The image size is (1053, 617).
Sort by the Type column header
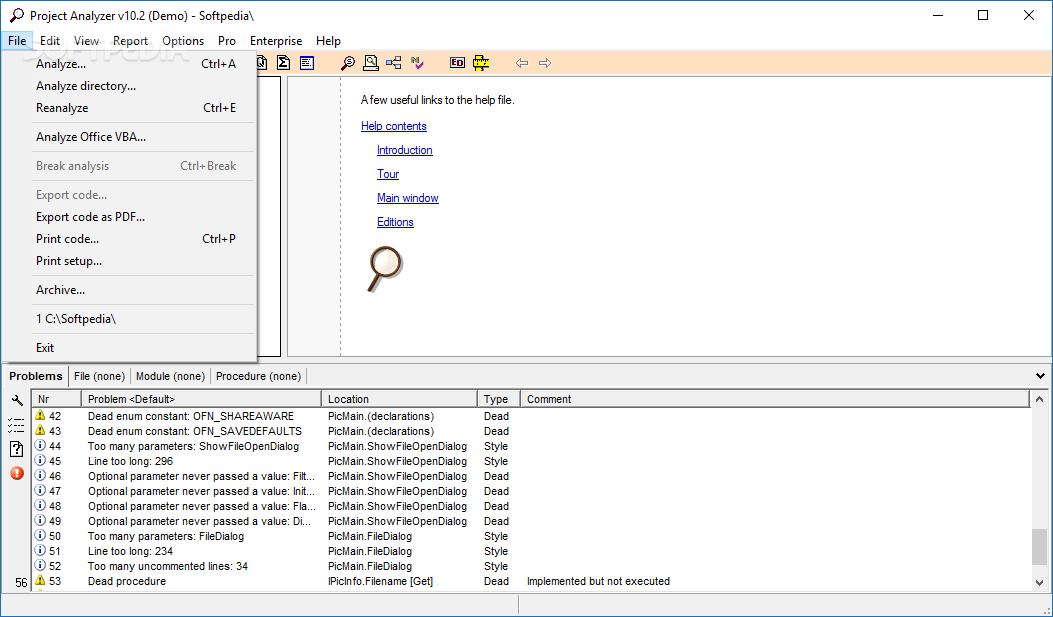click(499, 399)
